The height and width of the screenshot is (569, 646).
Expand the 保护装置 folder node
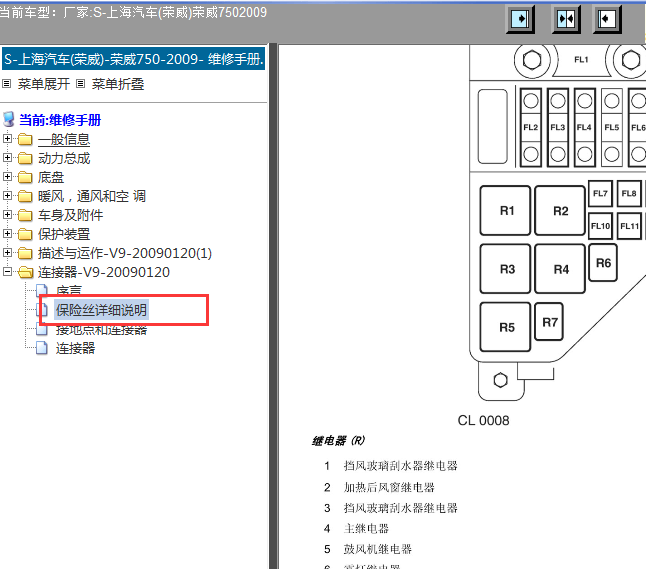[x=7, y=233]
